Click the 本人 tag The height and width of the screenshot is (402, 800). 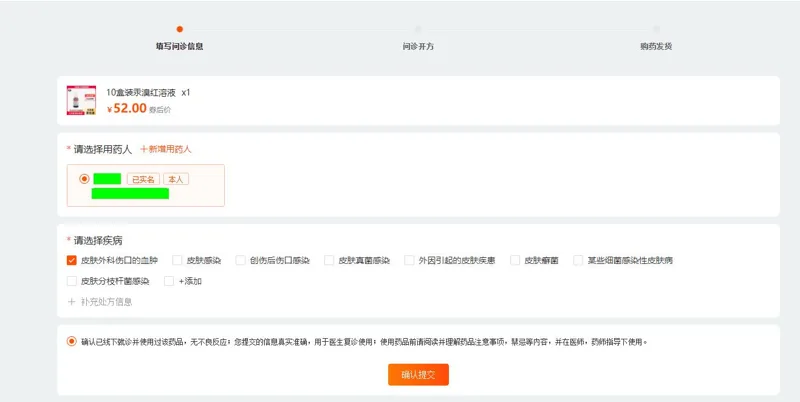point(176,179)
